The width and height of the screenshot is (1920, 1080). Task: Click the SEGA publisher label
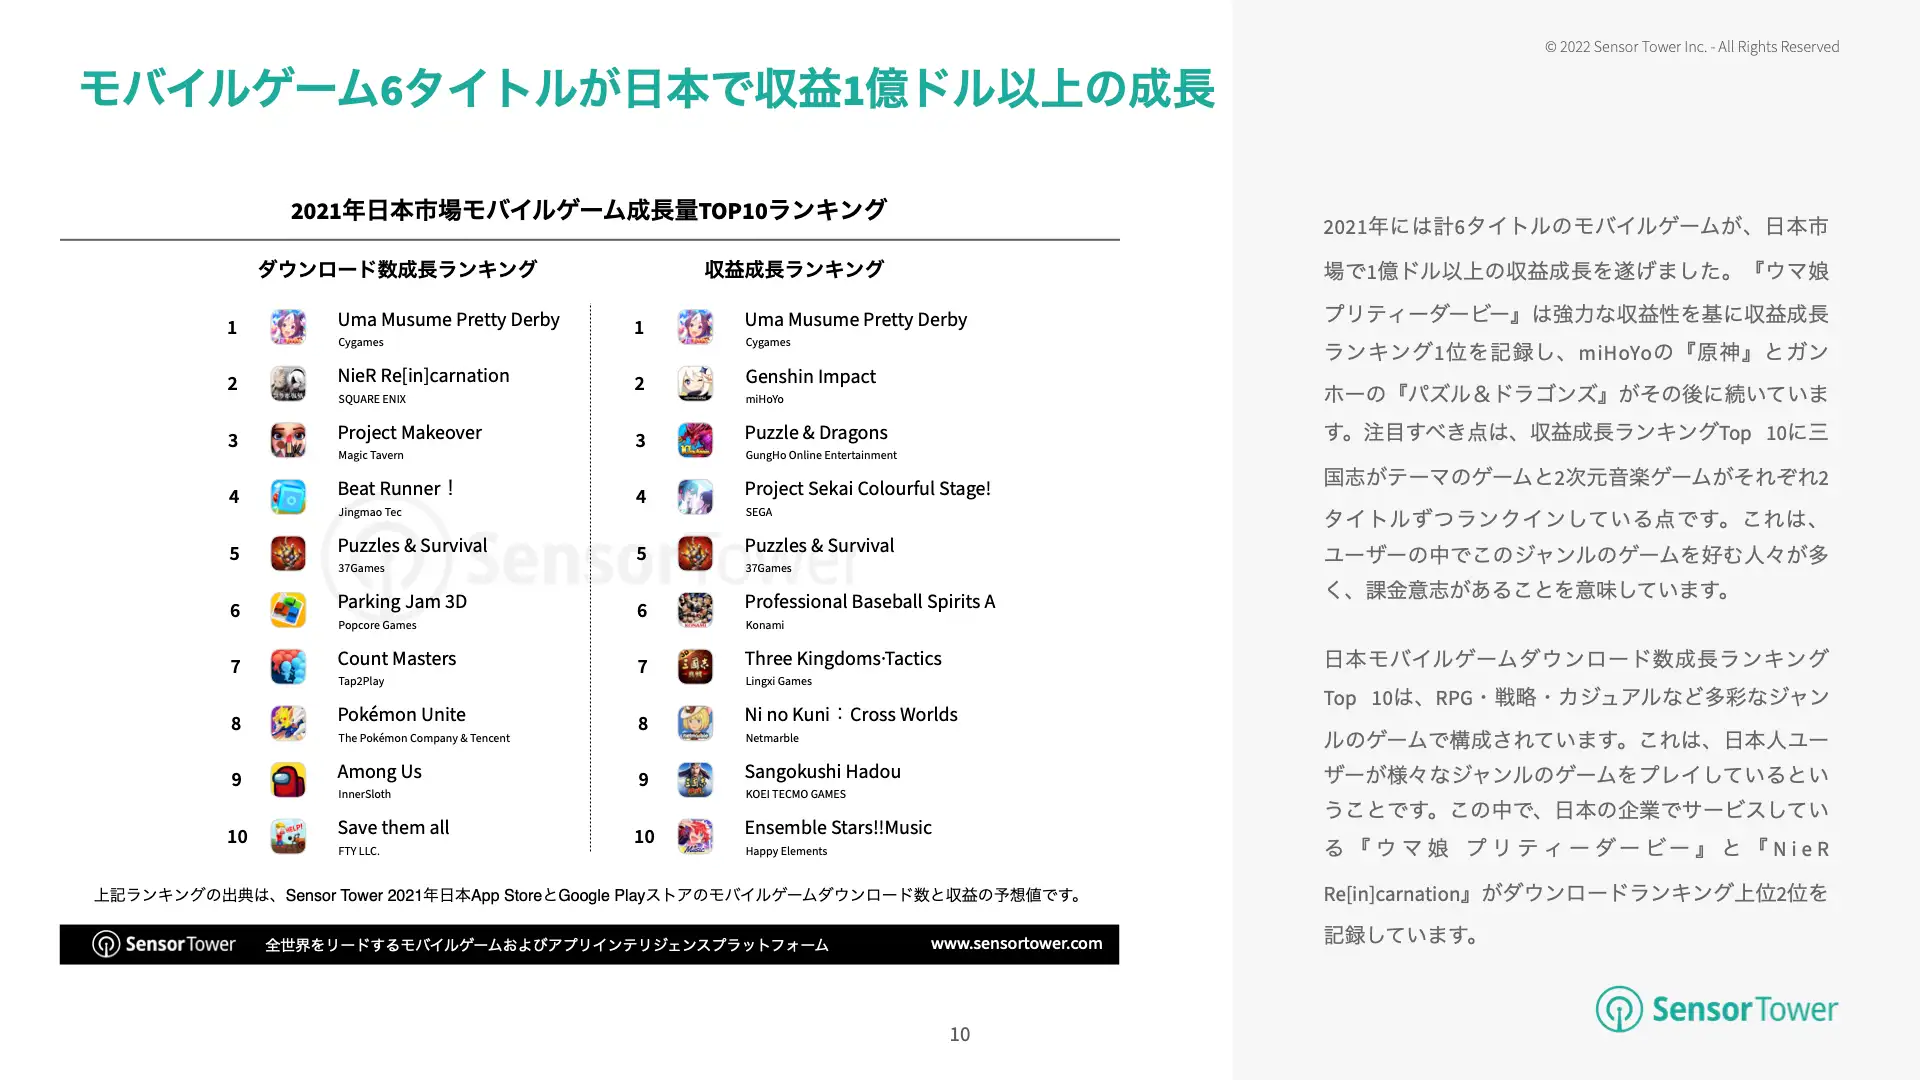point(759,512)
